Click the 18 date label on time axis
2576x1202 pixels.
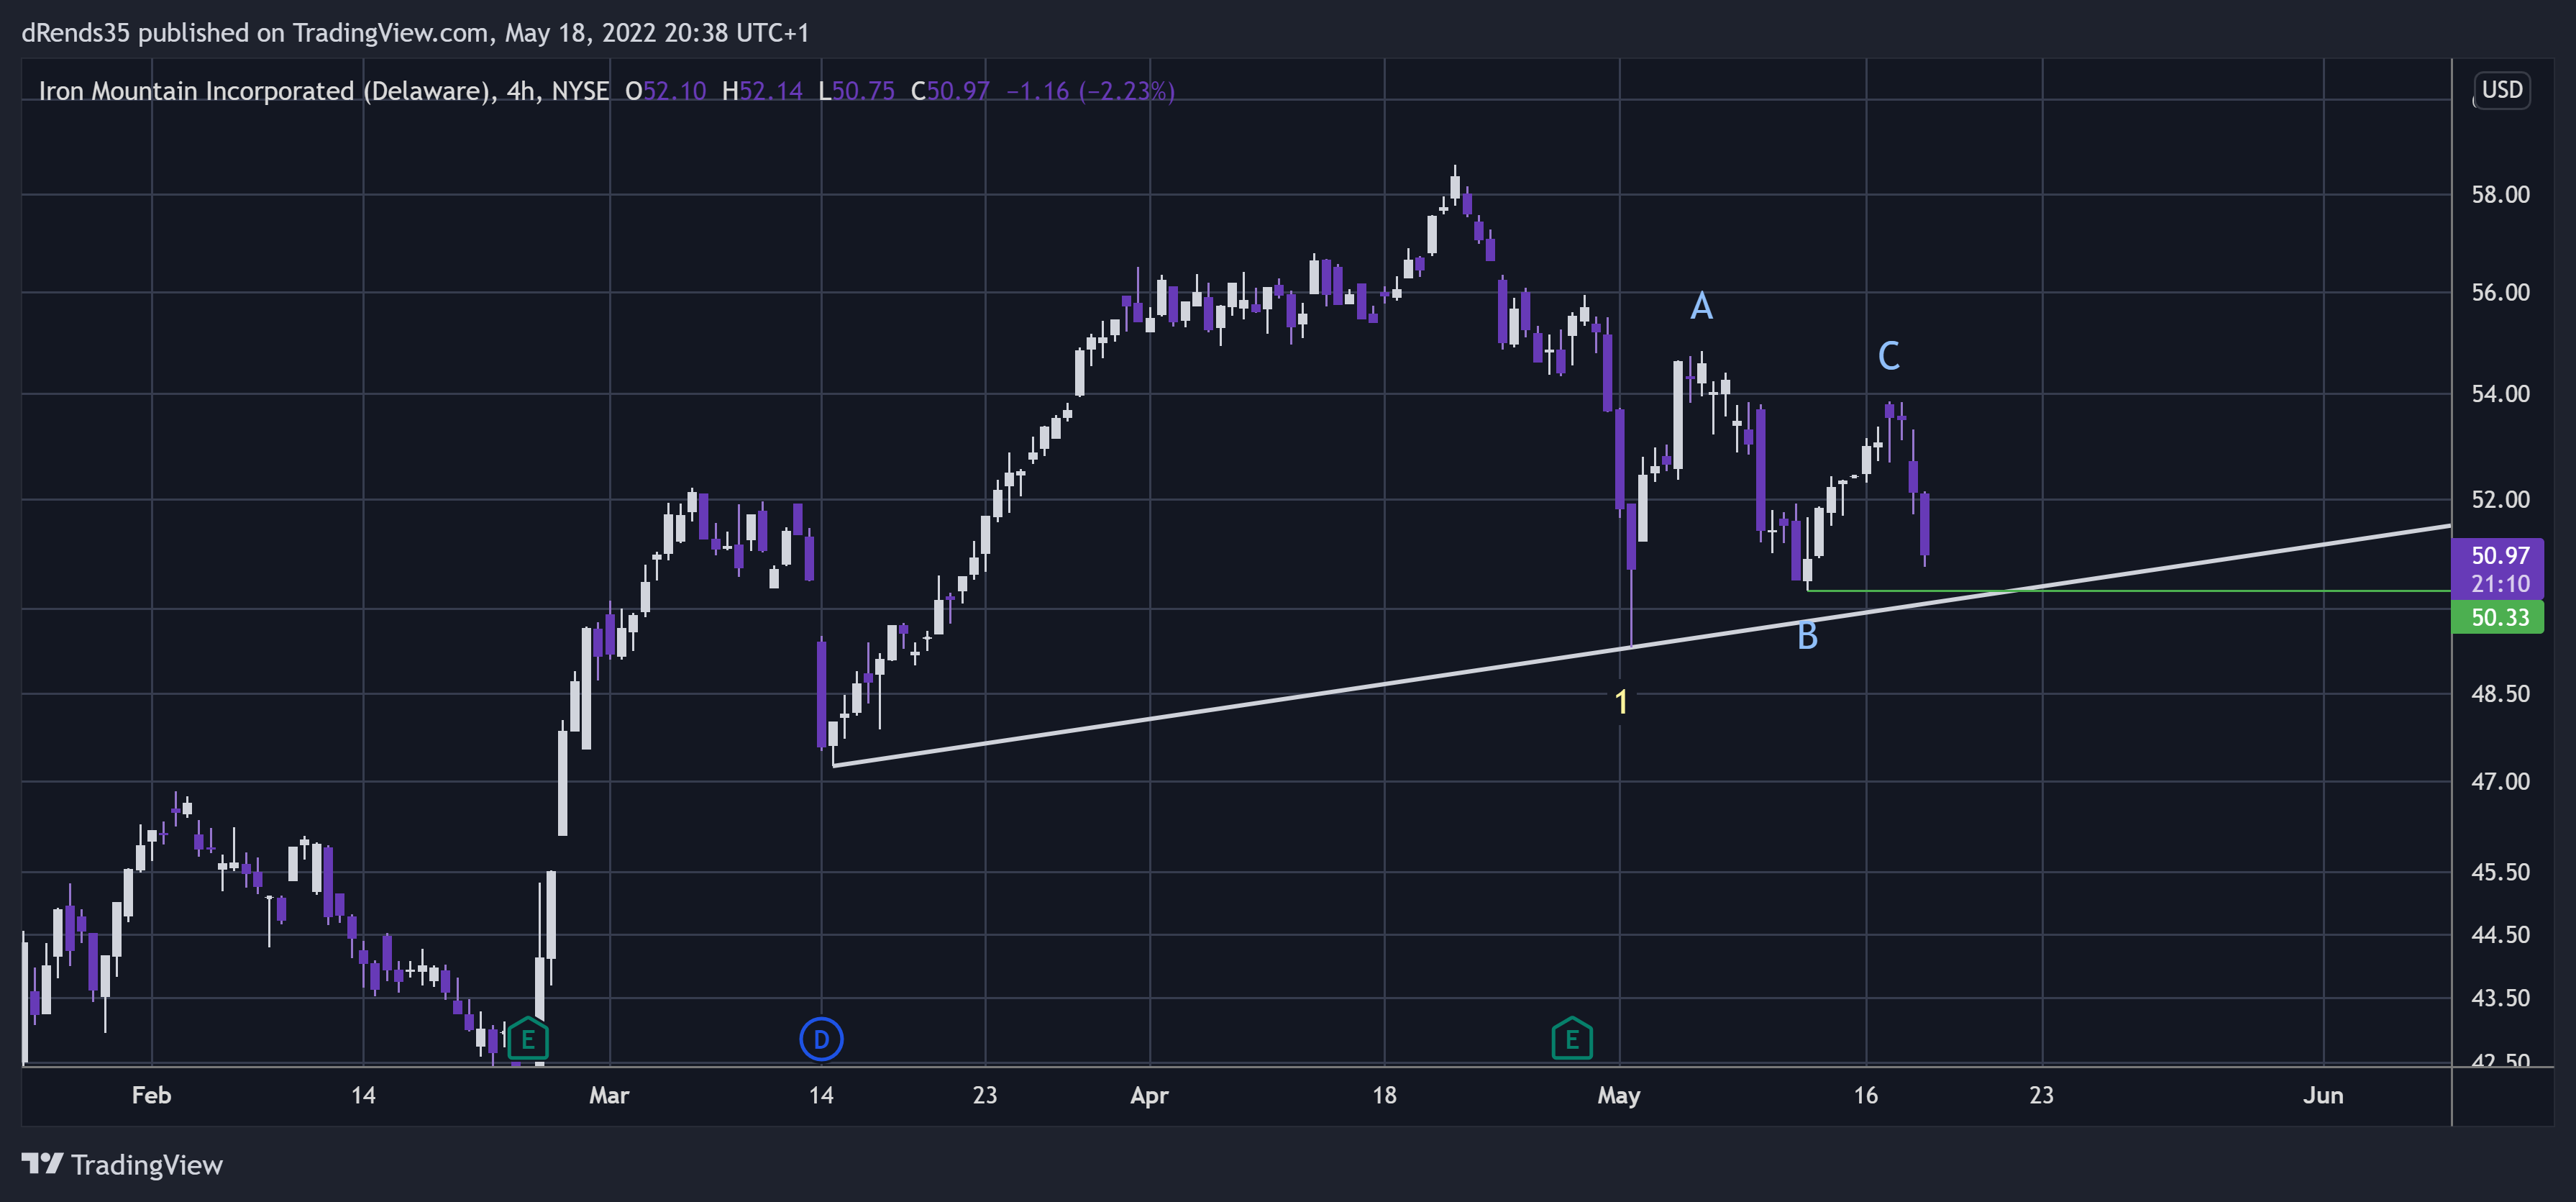(x=1384, y=1095)
